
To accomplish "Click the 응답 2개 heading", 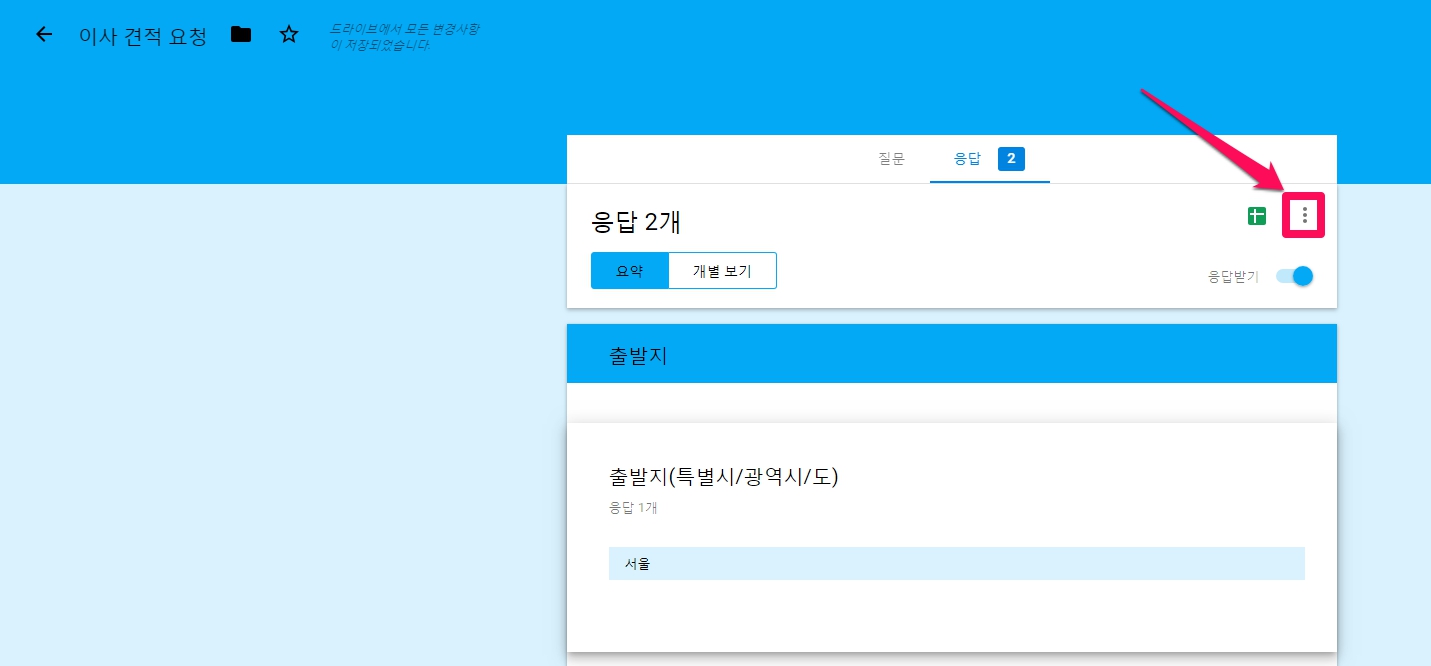I will [636, 221].
